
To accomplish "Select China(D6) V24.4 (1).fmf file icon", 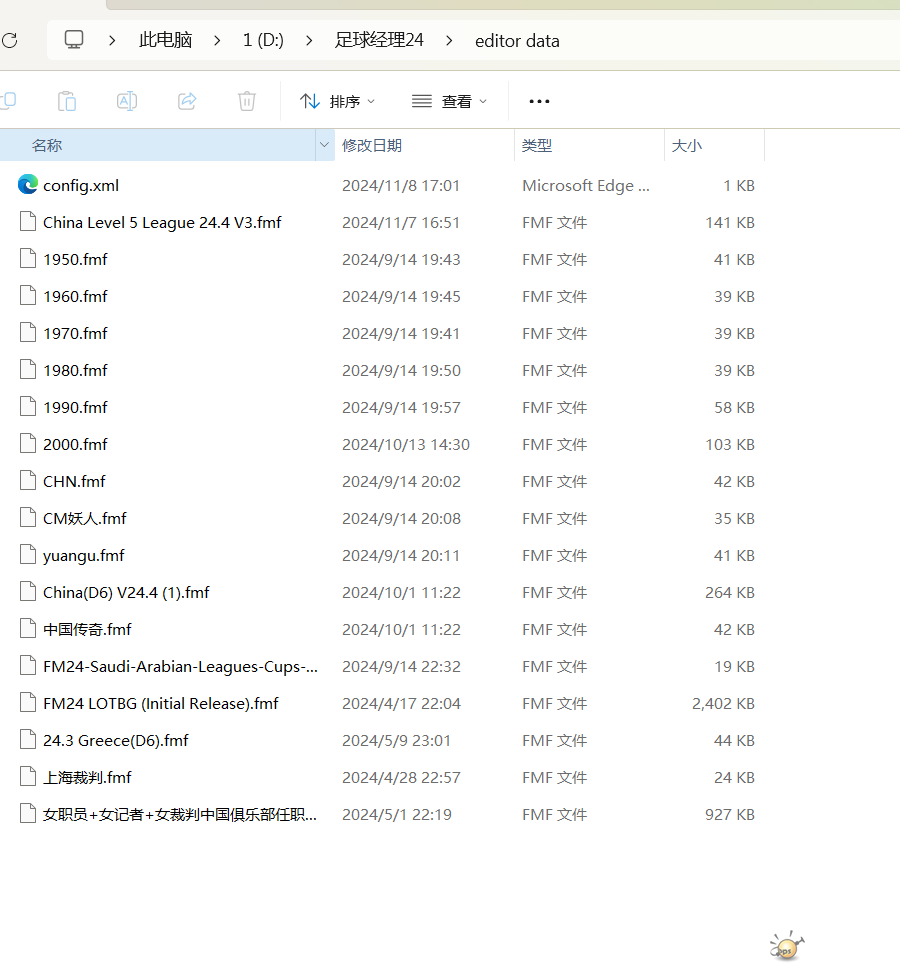I will (x=28, y=592).
